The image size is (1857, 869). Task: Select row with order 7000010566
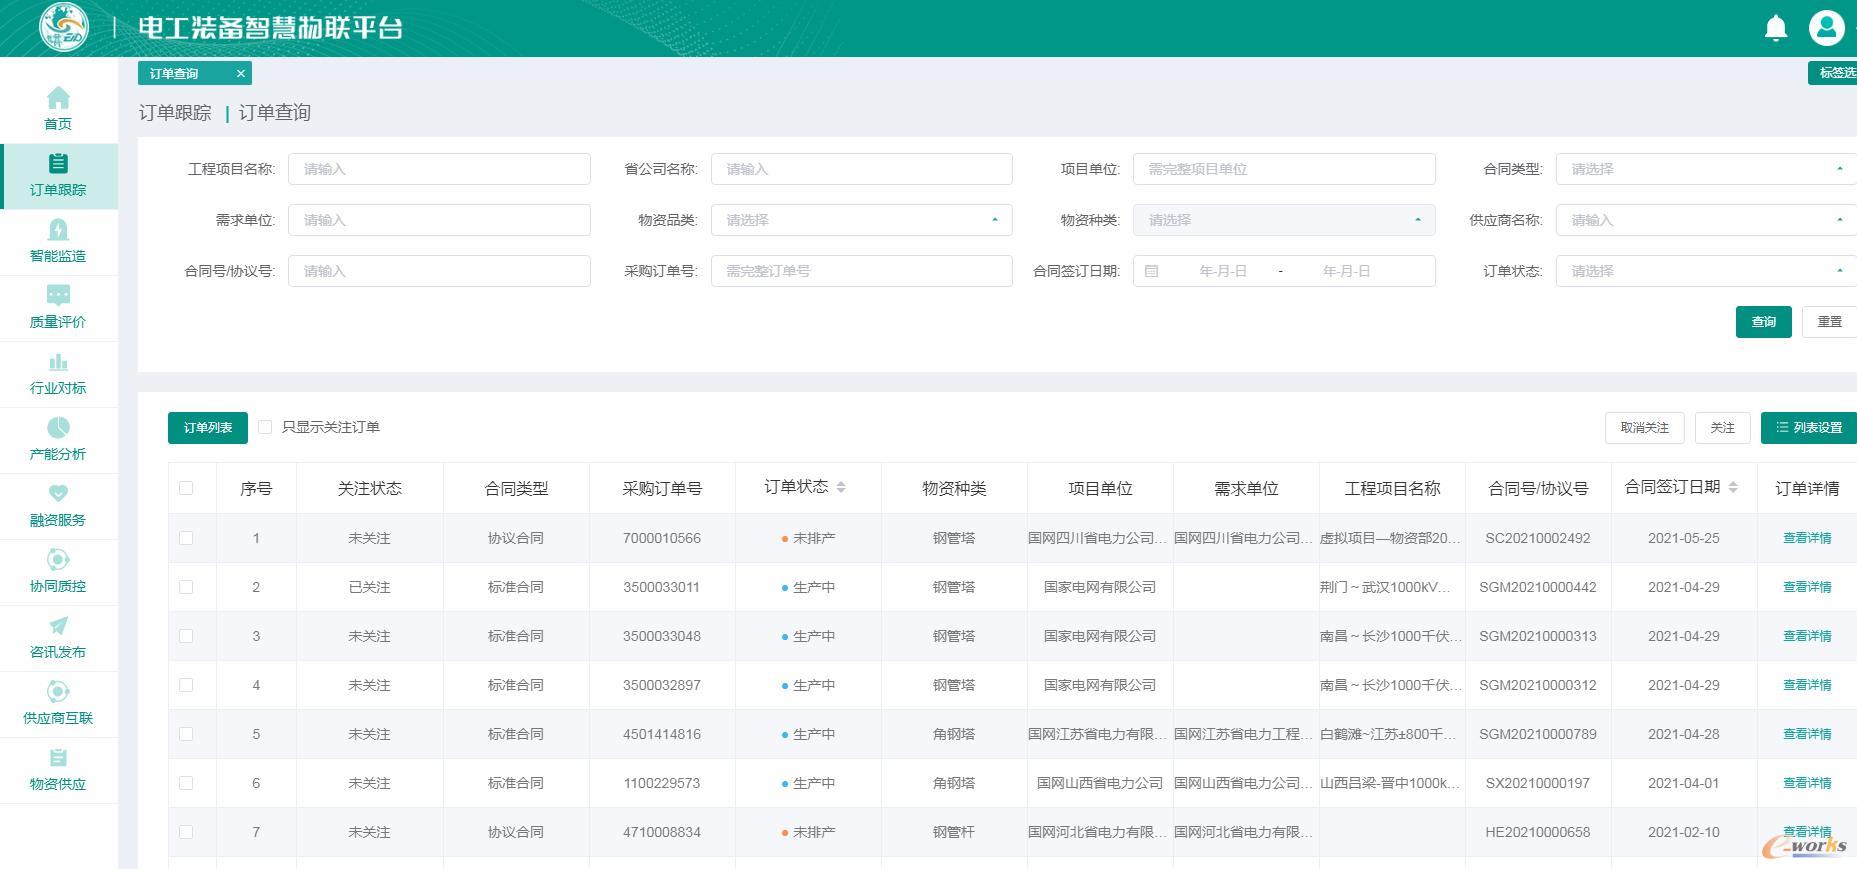(x=186, y=538)
